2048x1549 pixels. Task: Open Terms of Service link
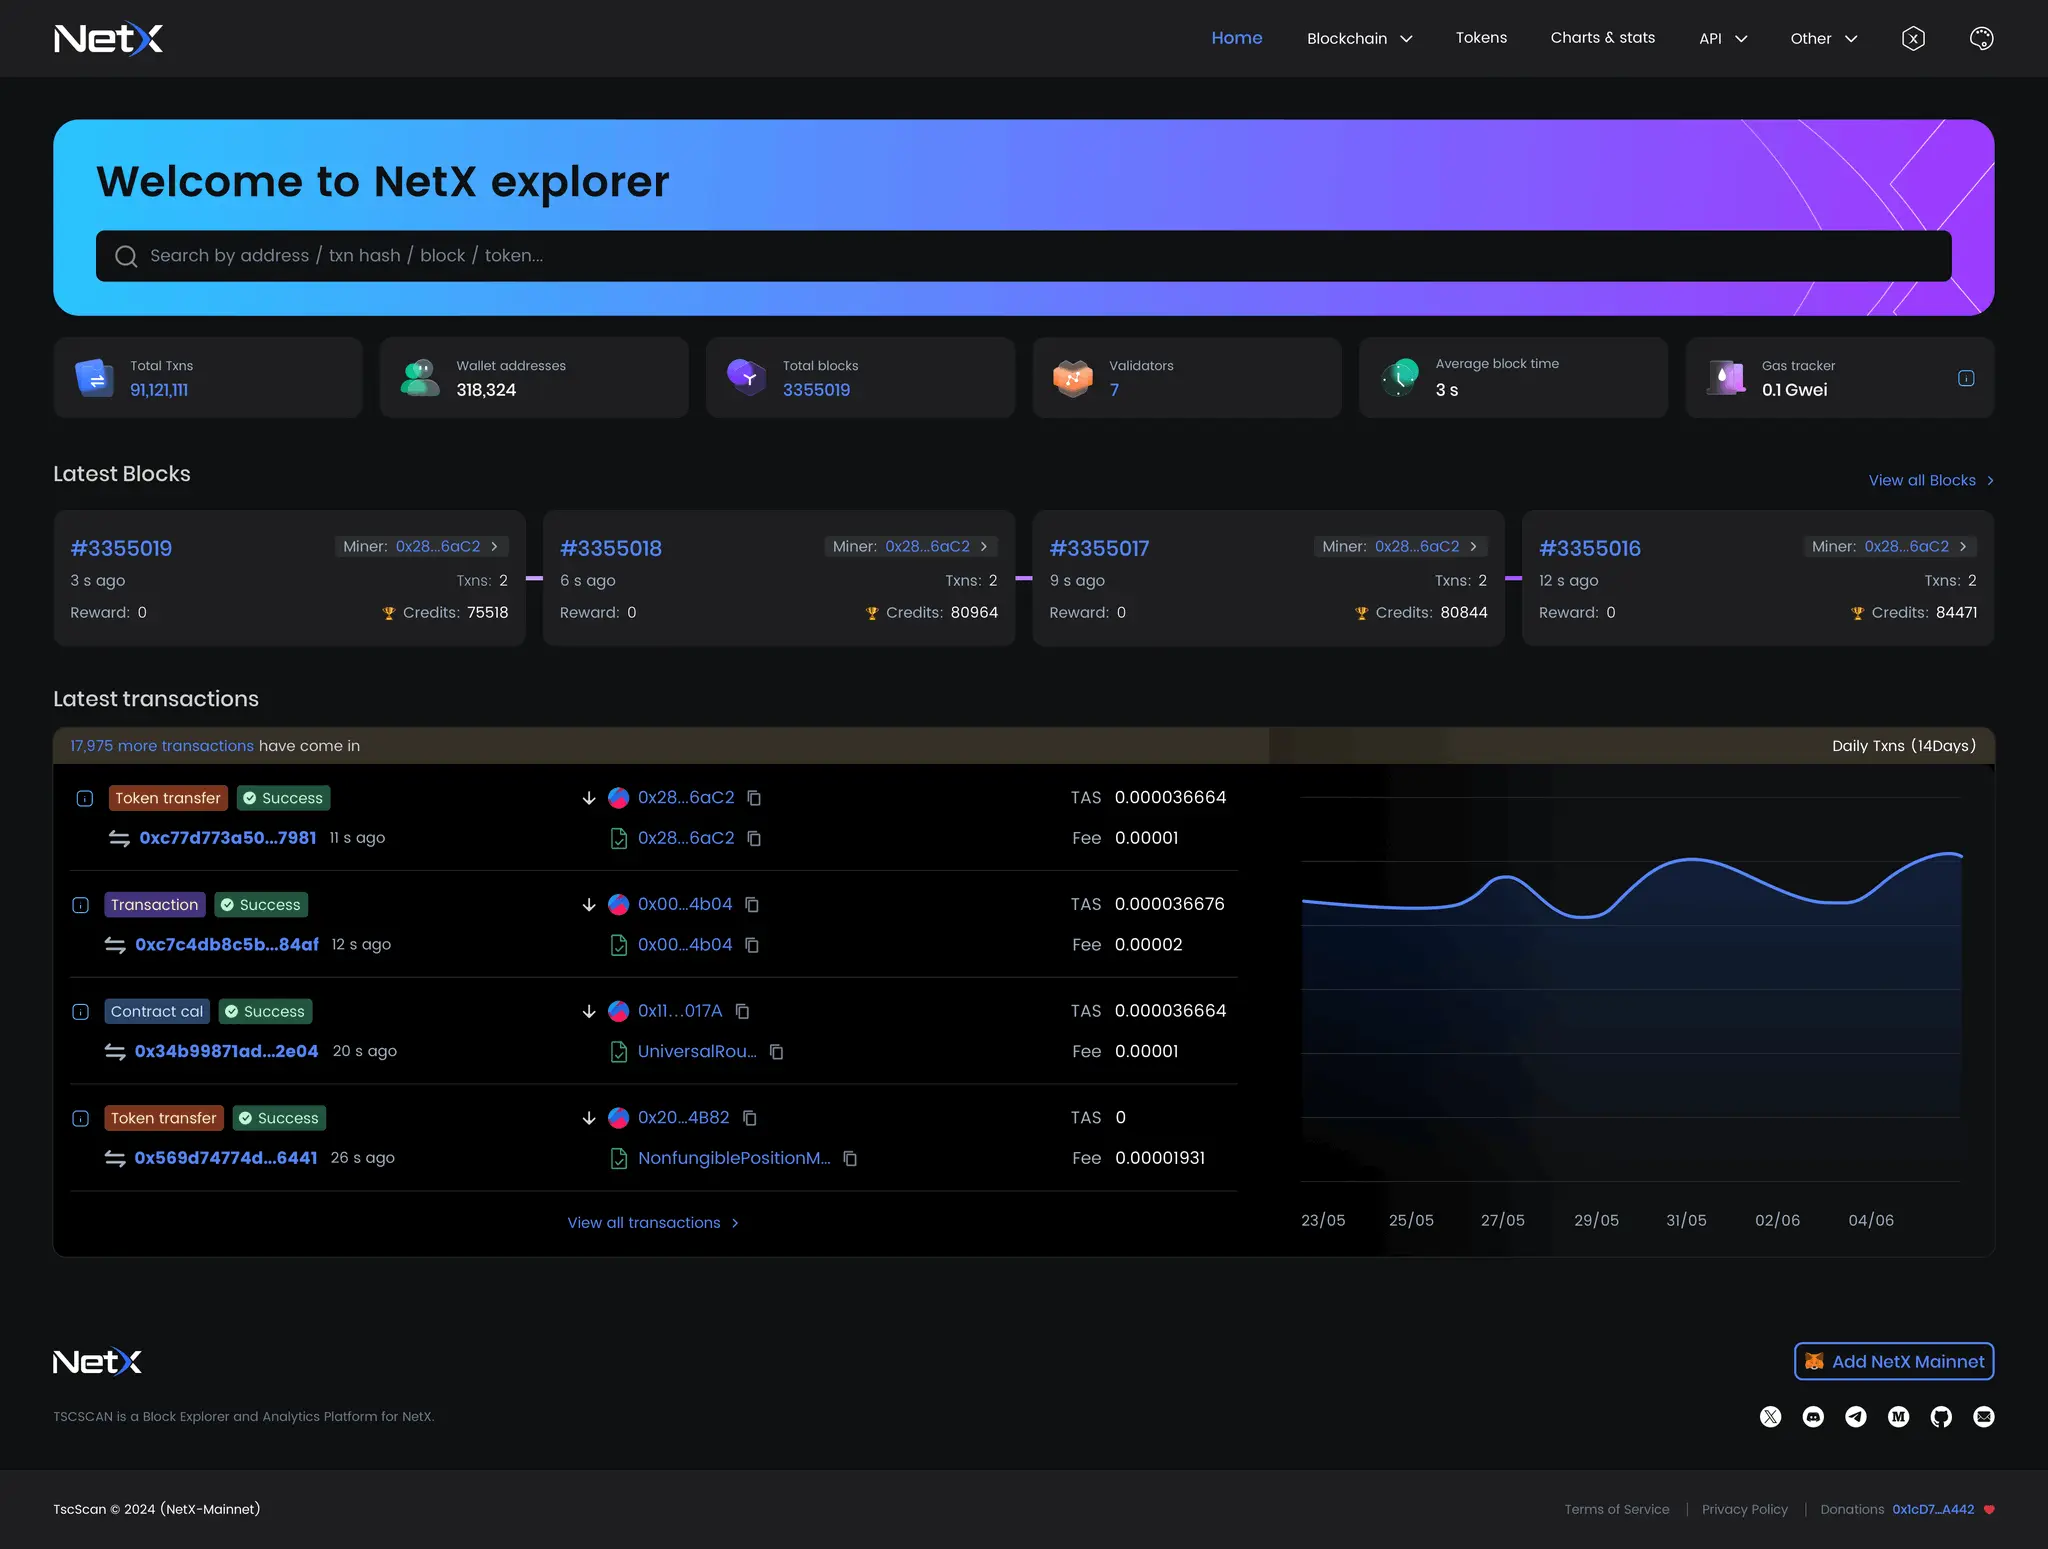pos(1617,1510)
